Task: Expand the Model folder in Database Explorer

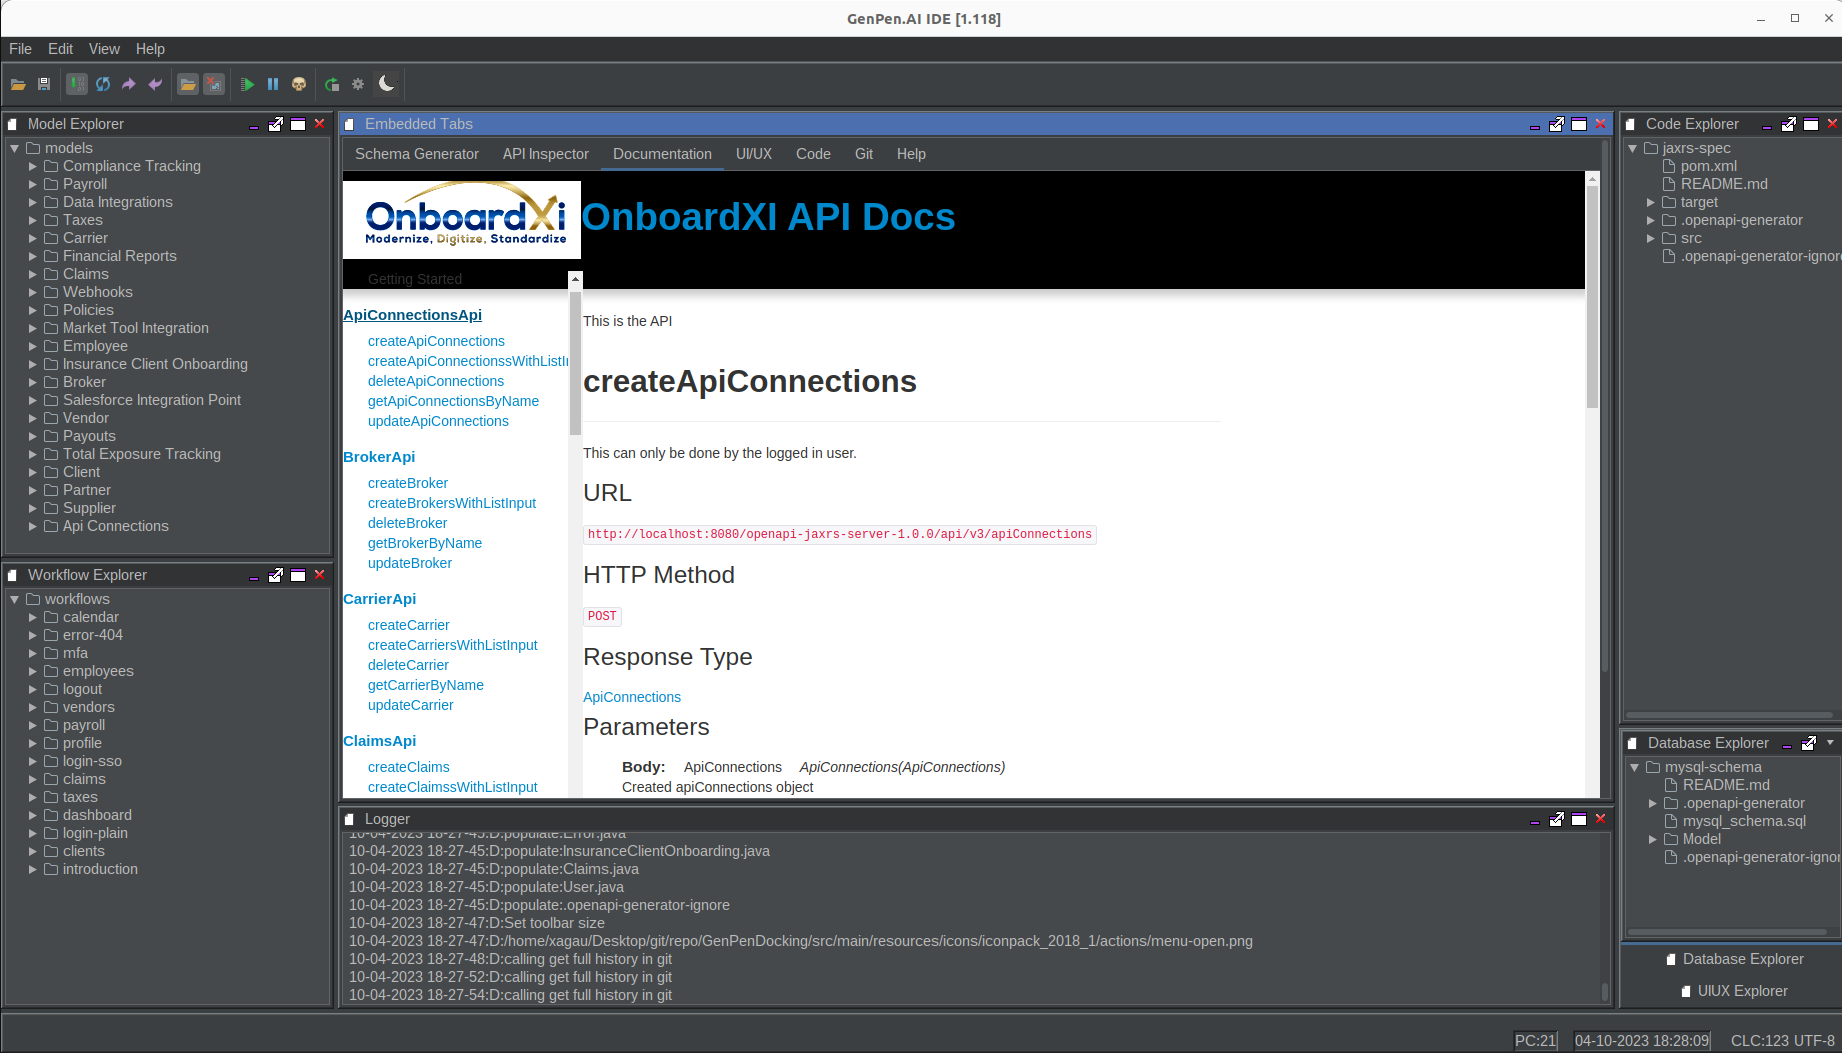Action: [1653, 839]
